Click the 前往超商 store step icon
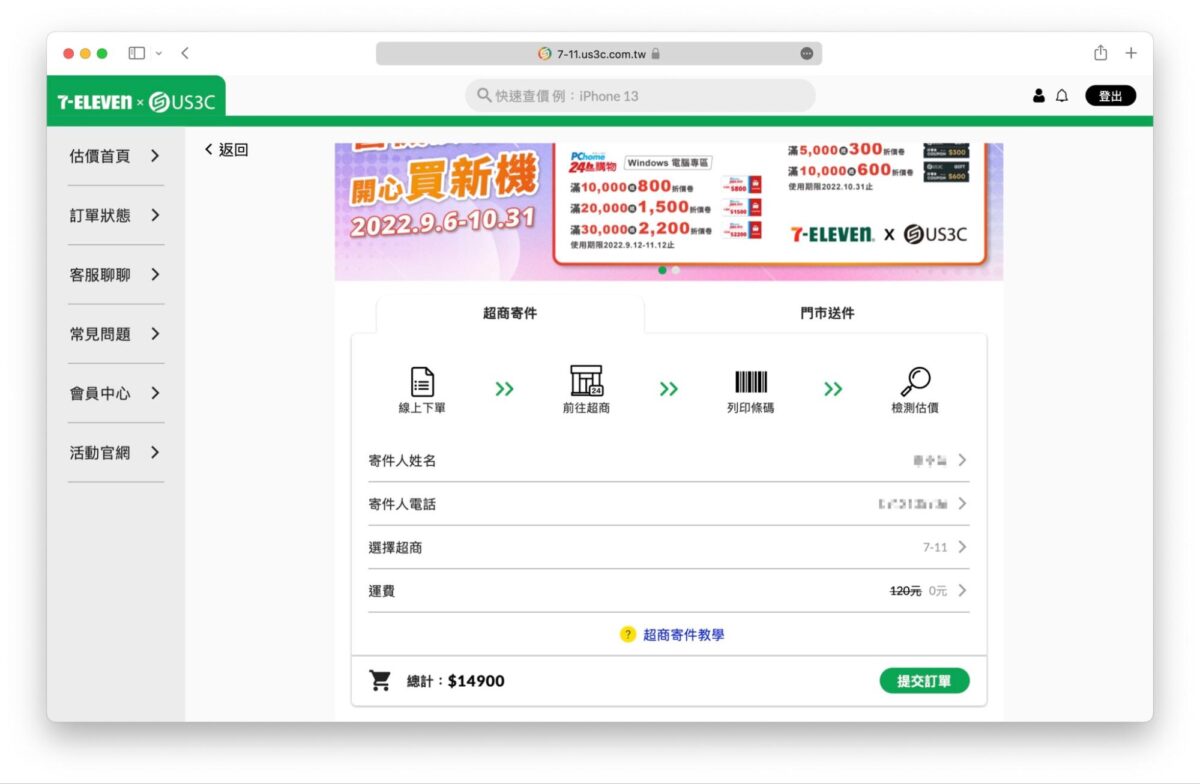This screenshot has width=1200, height=784. pyautogui.click(x=586, y=381)
